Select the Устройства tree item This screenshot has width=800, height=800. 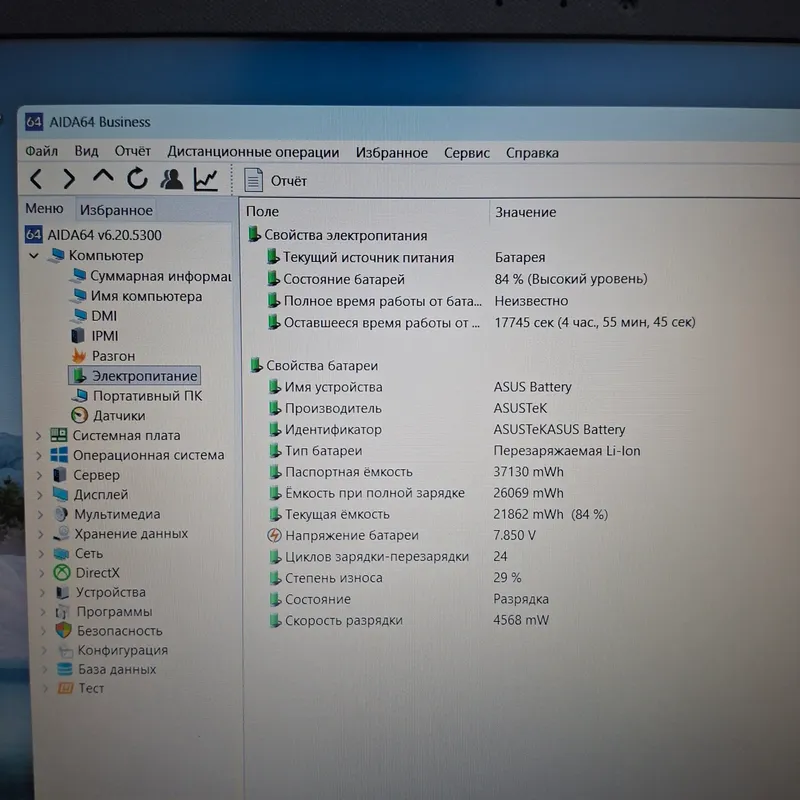point(101,592)
